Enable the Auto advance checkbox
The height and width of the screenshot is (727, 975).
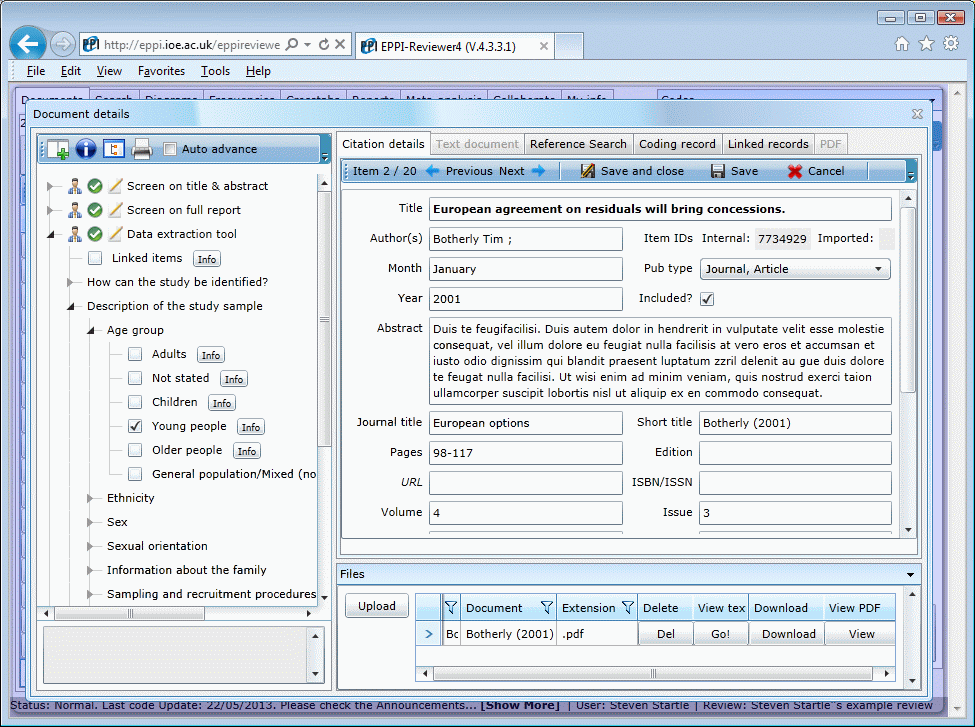point(170,149)
